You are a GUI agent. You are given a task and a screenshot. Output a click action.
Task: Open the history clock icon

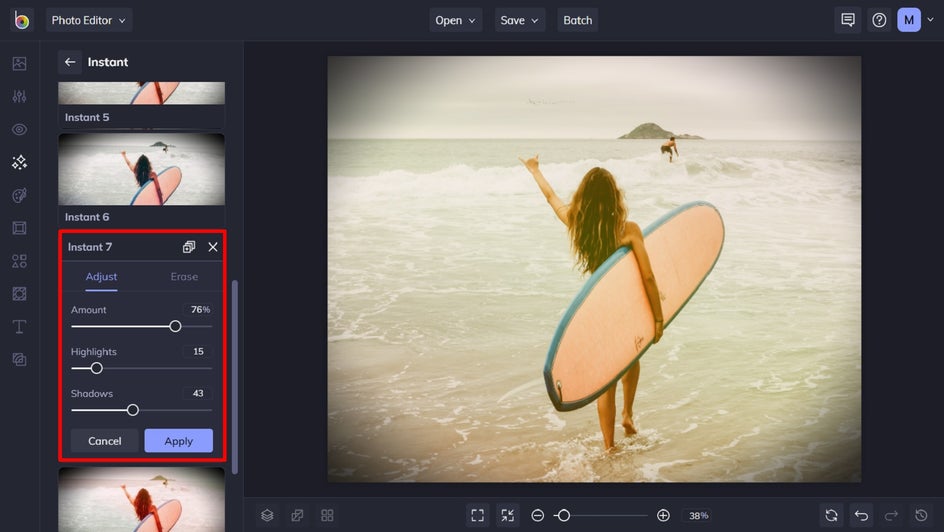921,515
